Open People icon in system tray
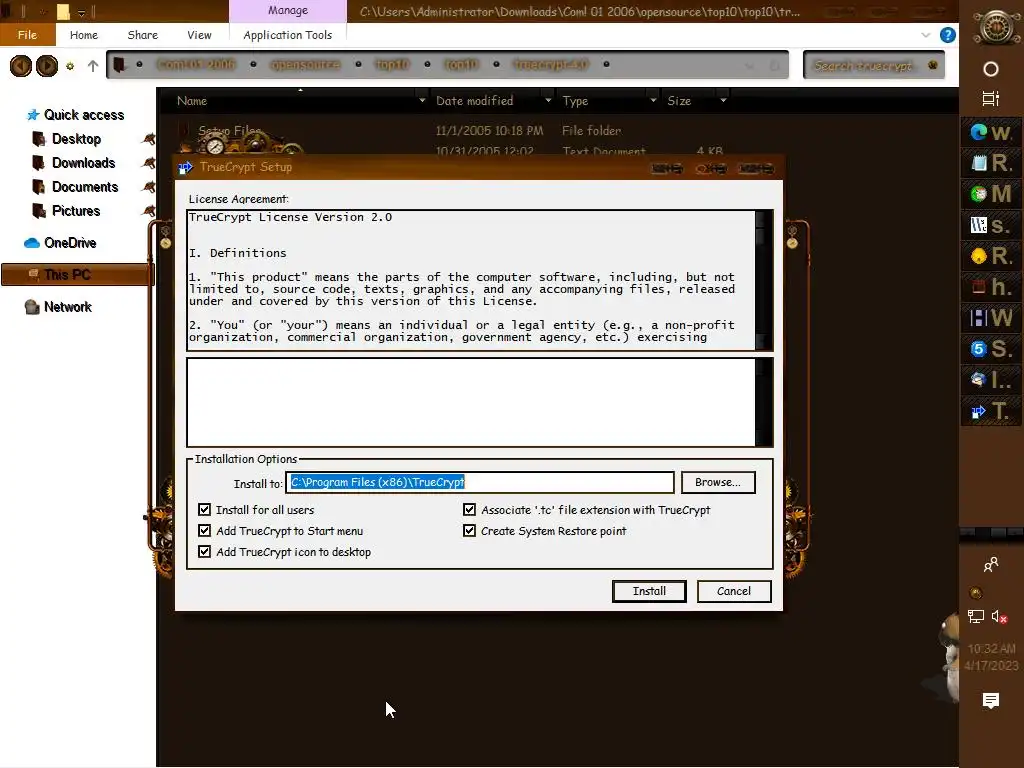 point(991,564)
